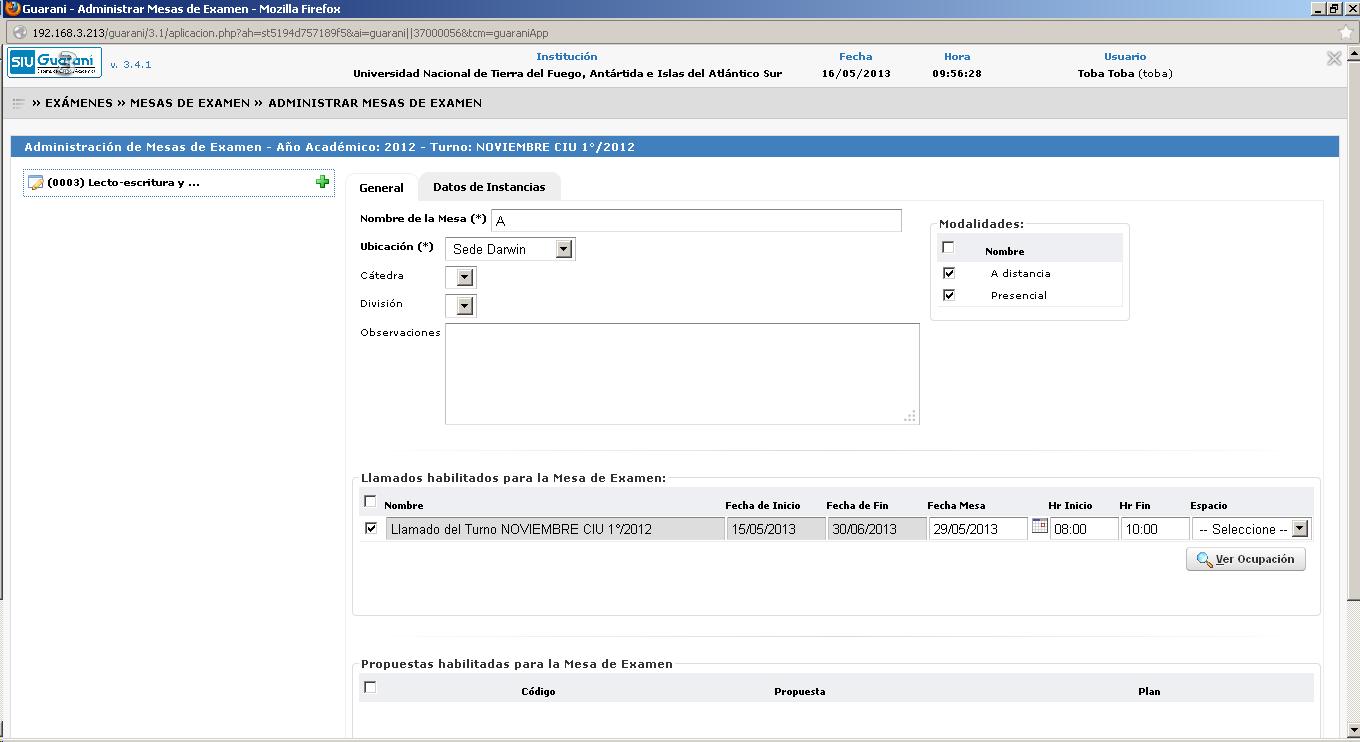The height and width of the screenshot is (742, 1360).
Task: Click the Administración de Mesas de Examen title bar
Action: (x=674, y=147)
